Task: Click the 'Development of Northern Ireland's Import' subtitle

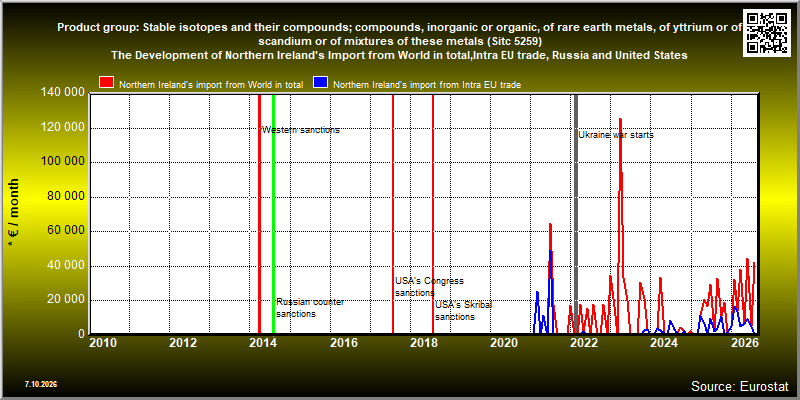Action: (x=399, y=55)
